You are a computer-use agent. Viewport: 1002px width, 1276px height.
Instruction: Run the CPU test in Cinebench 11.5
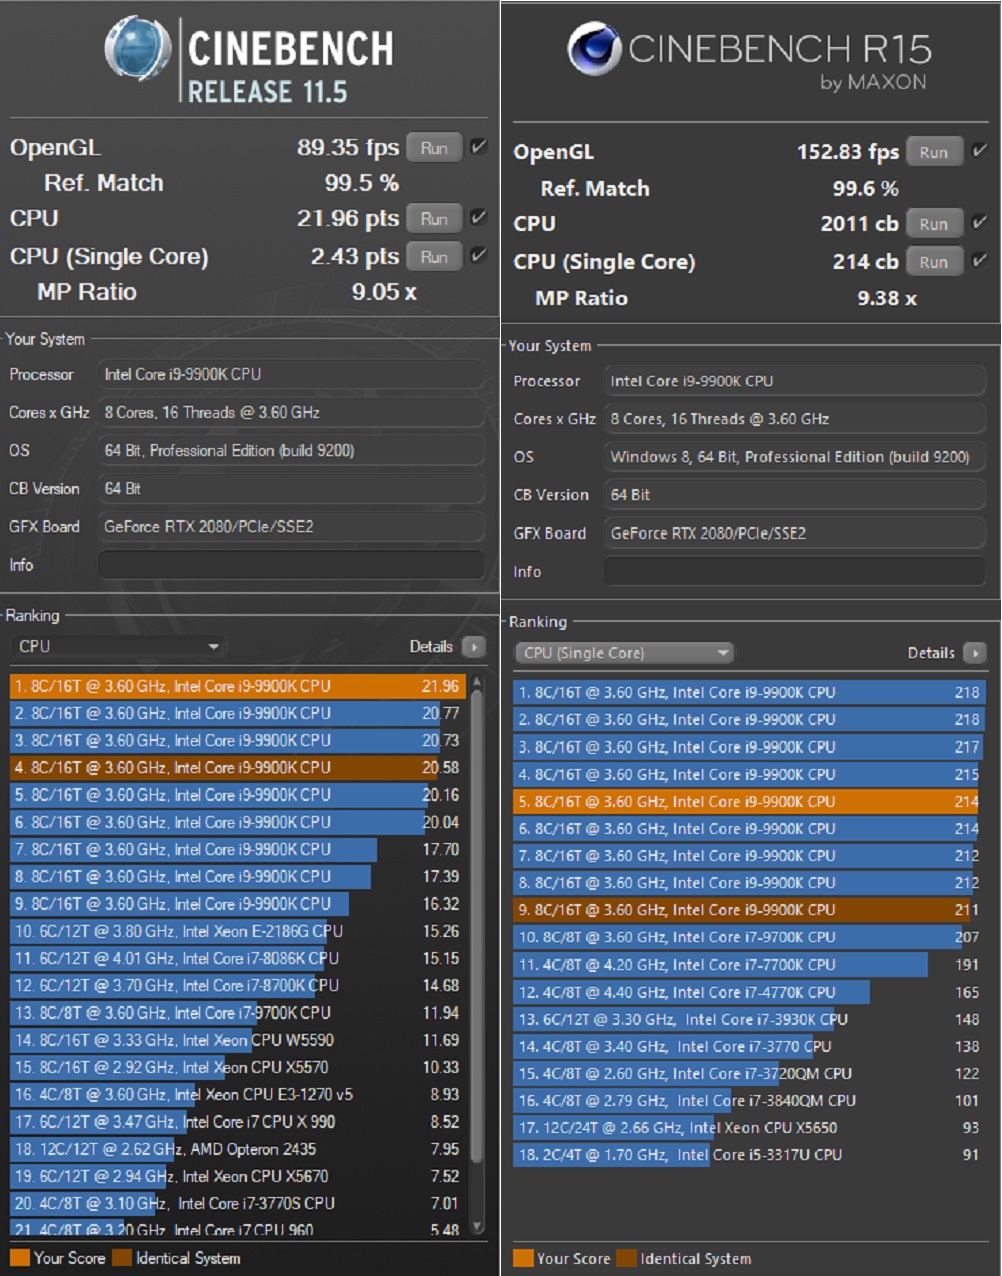pyautogui.click(x=434, y=219)
